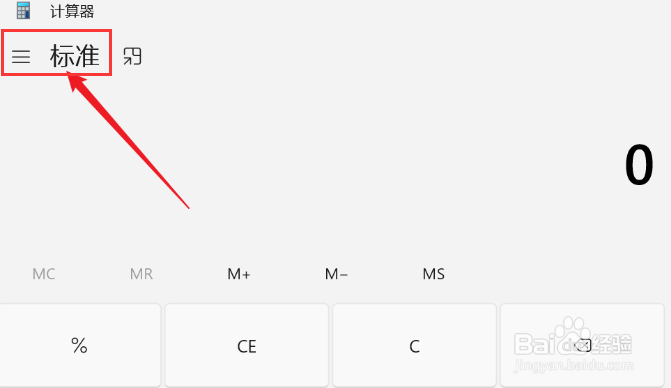Click the blank space right of MS
The height and width of the screenshot is (388, 671).
556,274
